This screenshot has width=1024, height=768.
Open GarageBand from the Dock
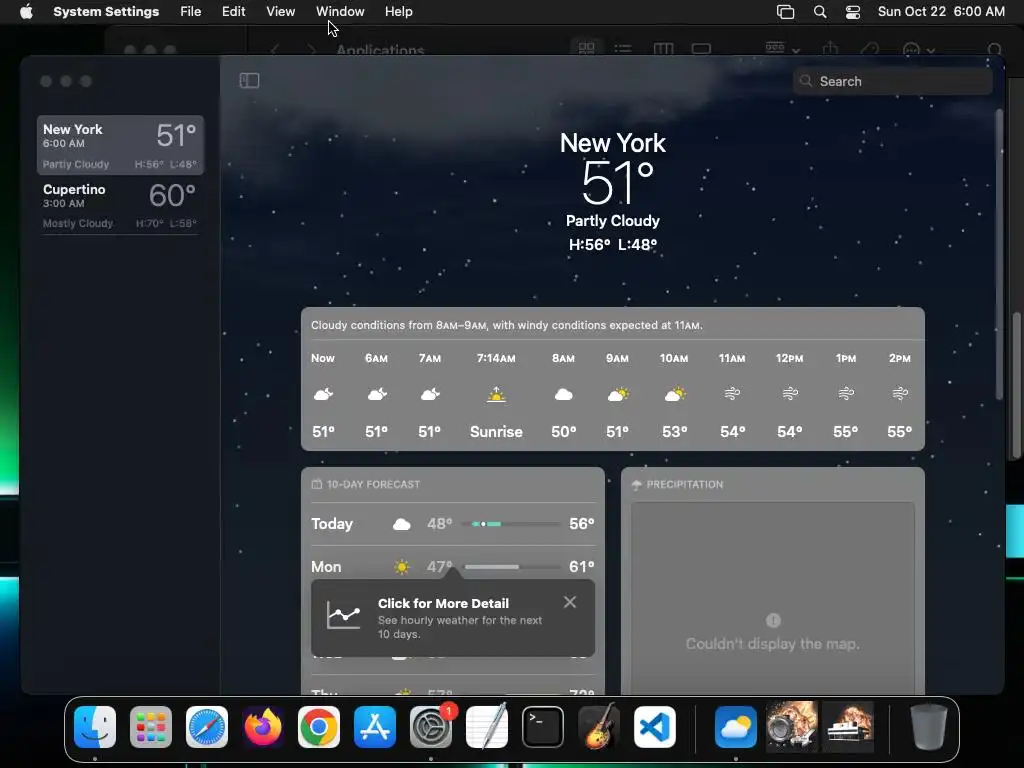[599, 727]
